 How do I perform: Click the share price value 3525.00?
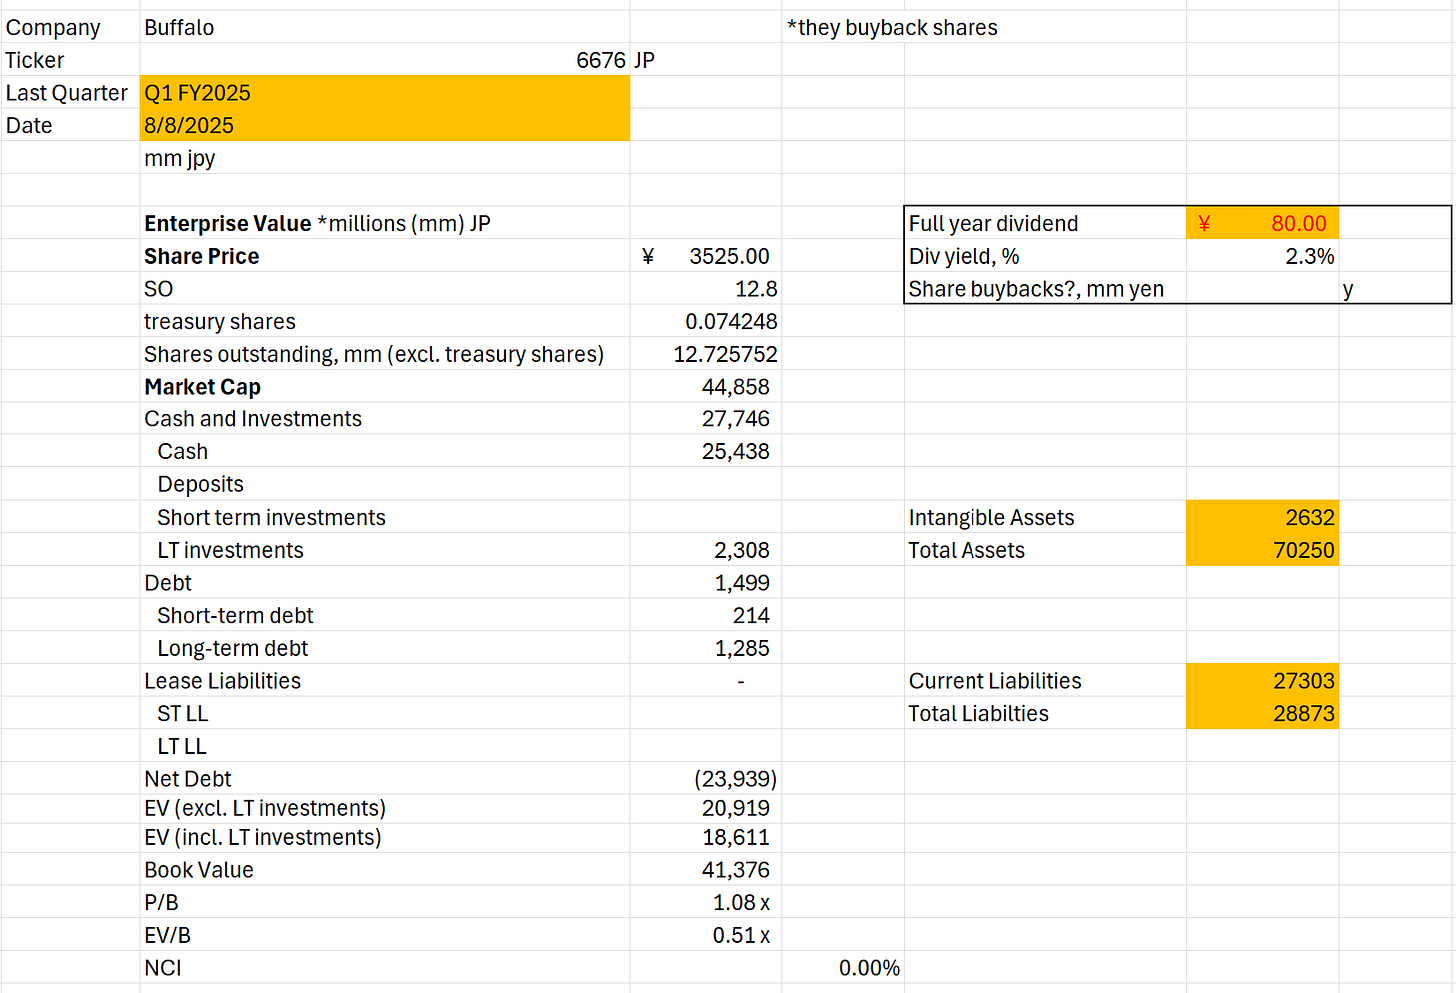[729, 256]
